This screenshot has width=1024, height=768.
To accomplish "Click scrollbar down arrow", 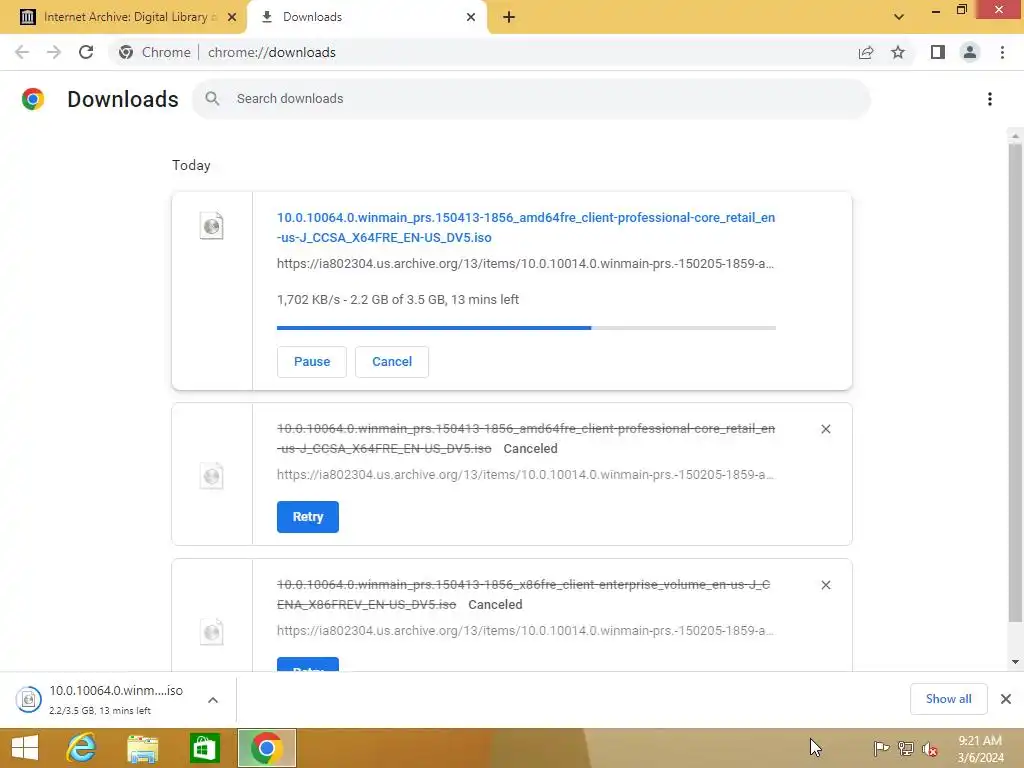I will point(1015,662).
